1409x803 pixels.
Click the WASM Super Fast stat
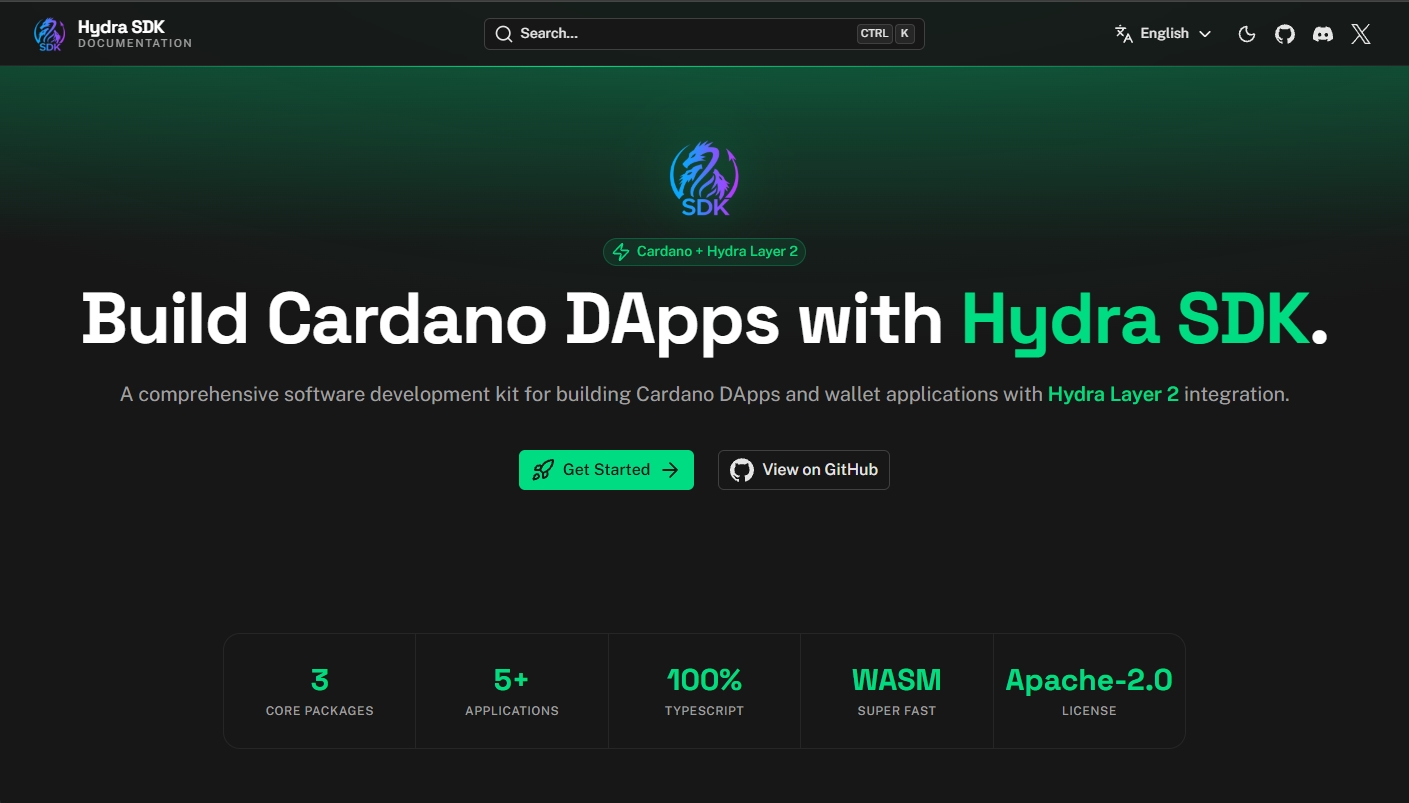pyautogui.click(x=897, y=691)
